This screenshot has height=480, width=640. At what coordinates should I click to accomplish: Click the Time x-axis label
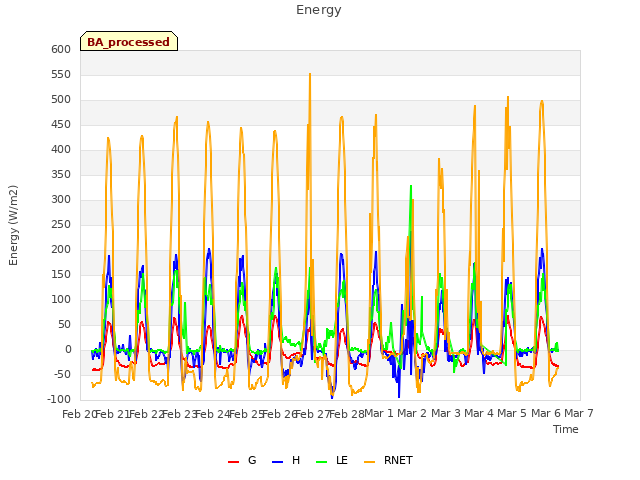(566, 429)
